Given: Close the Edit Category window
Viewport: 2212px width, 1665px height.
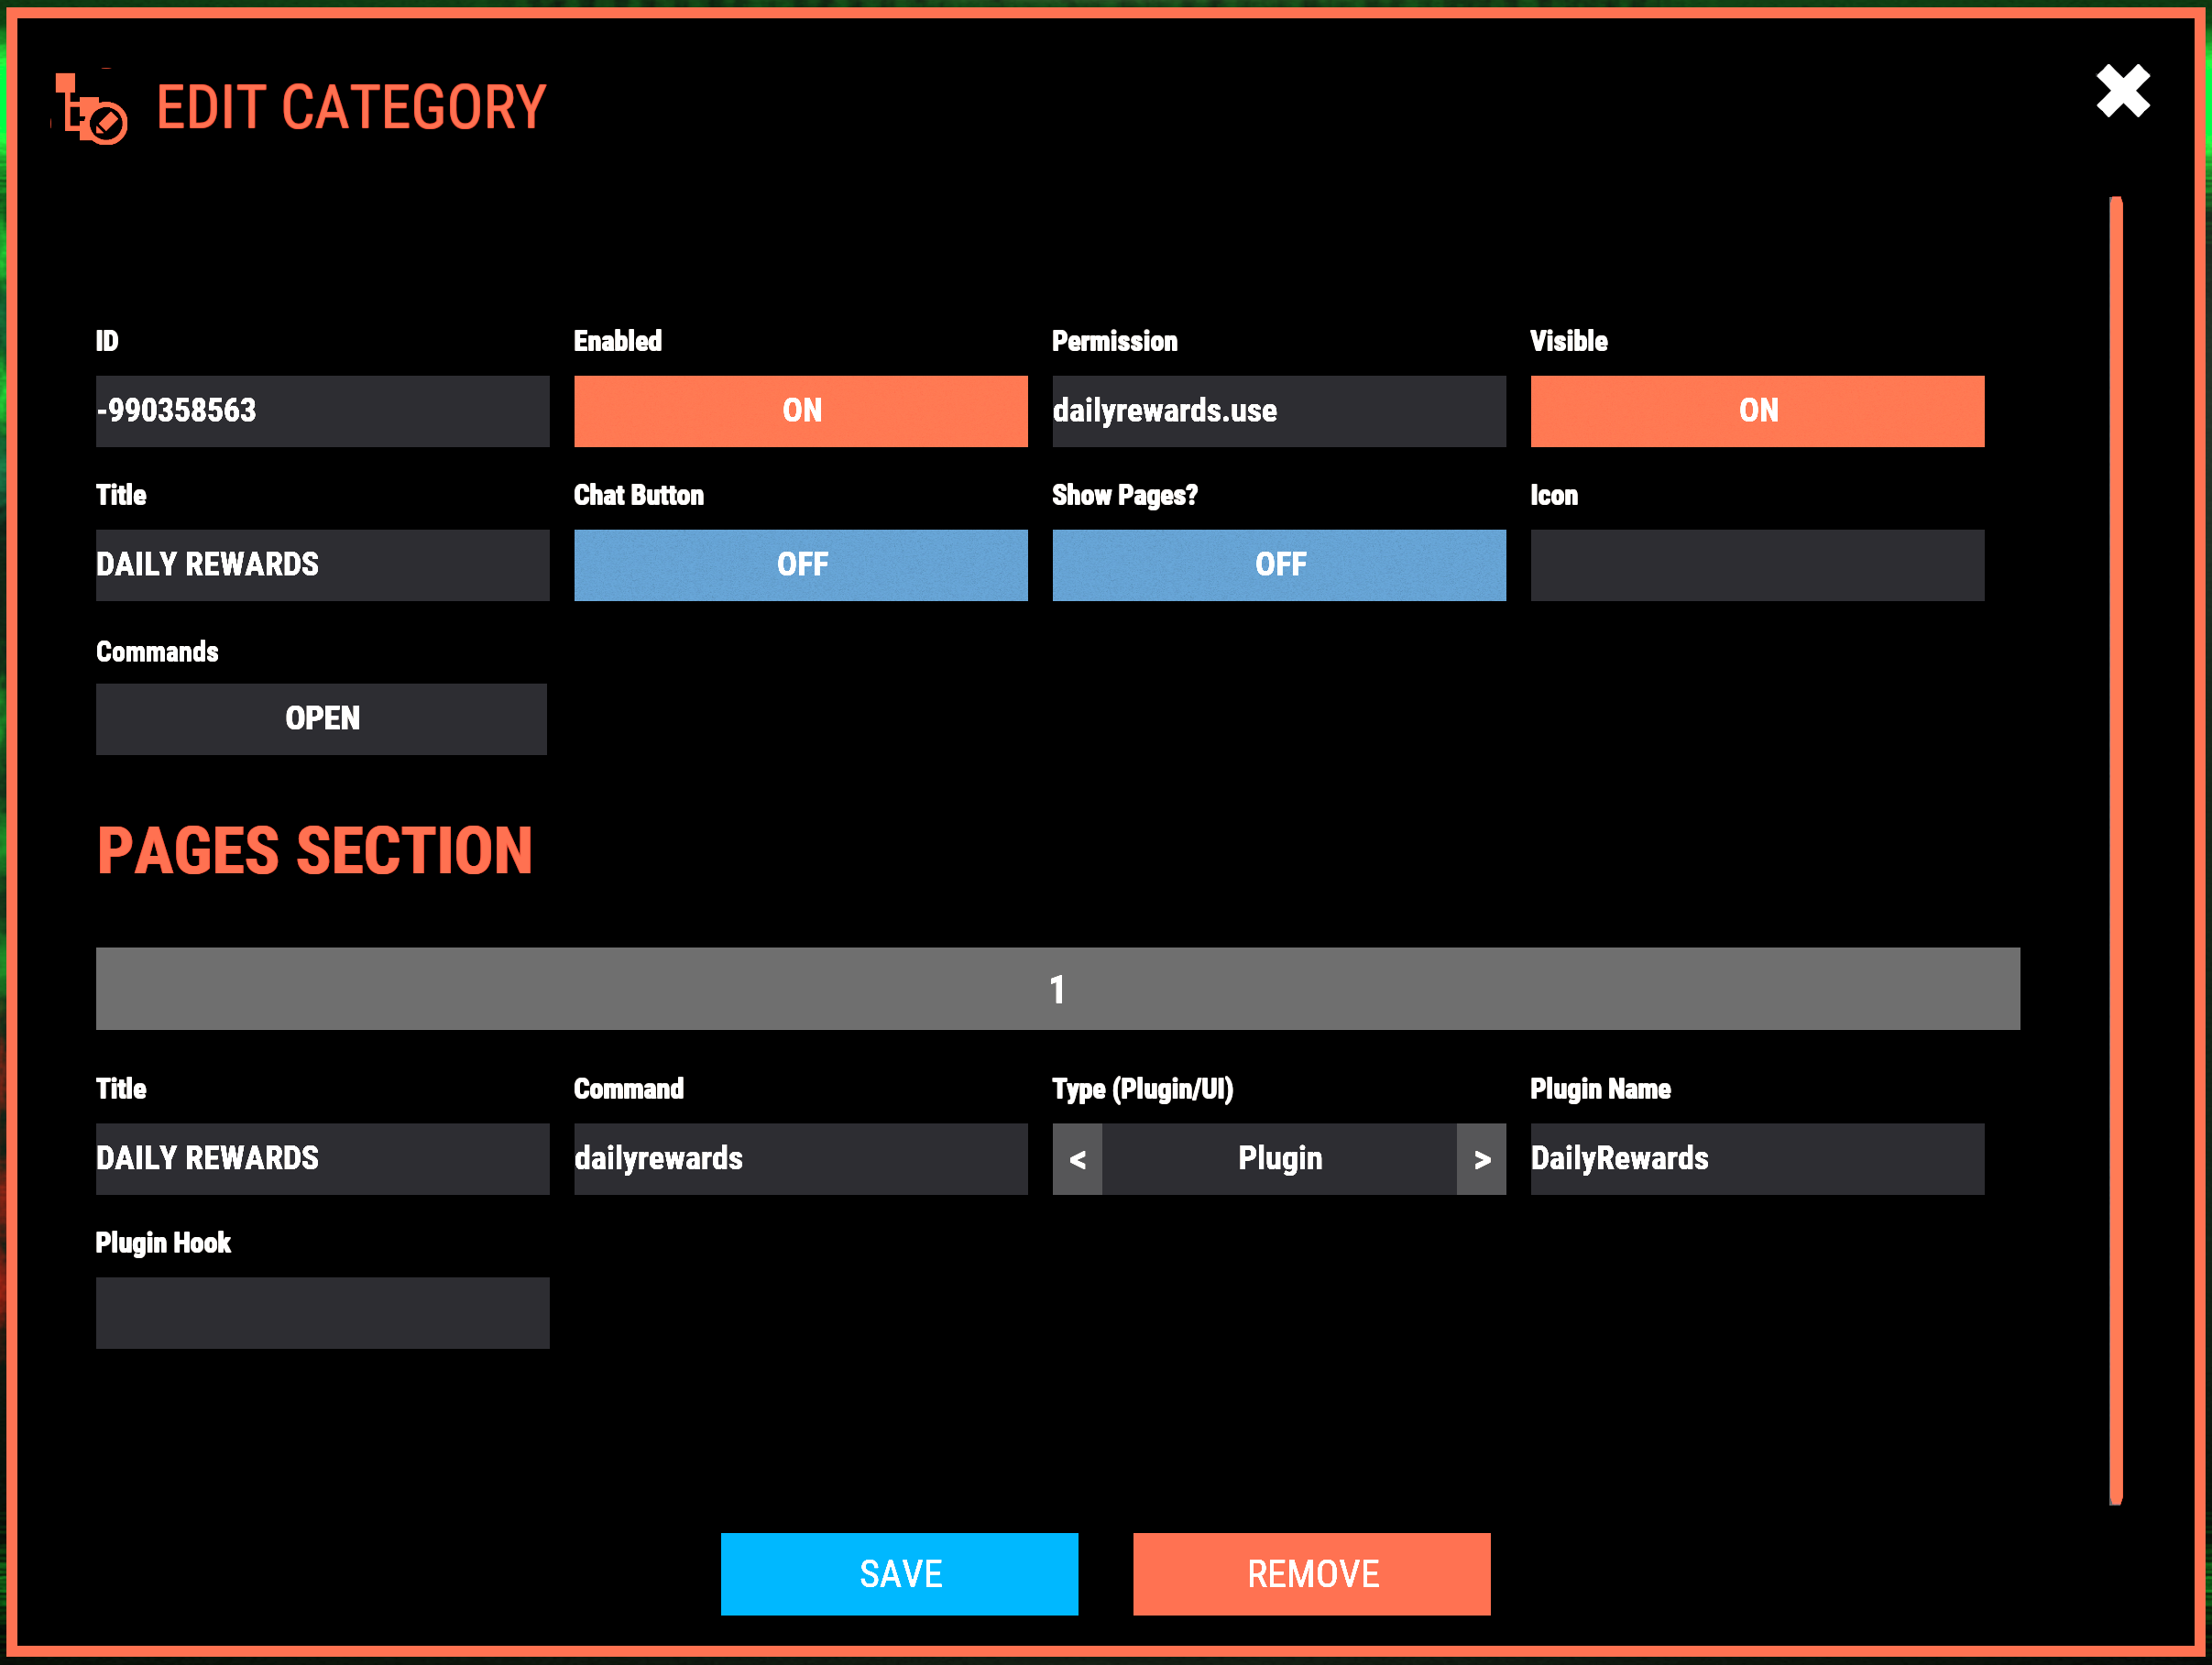Looking at the screenshot, I should click(2122, 92).
